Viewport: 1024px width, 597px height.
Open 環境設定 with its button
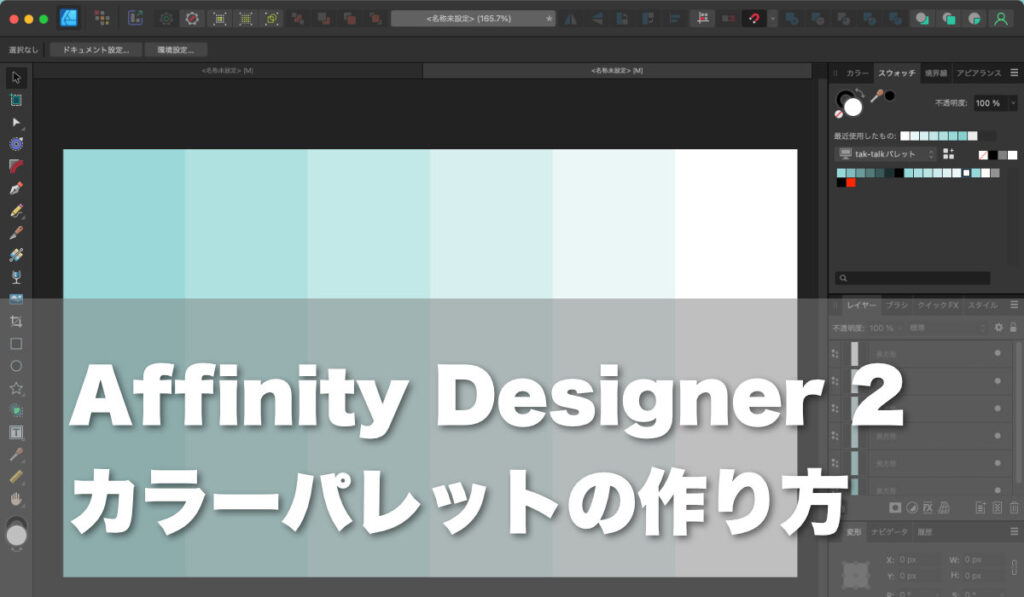coord(176,48)
